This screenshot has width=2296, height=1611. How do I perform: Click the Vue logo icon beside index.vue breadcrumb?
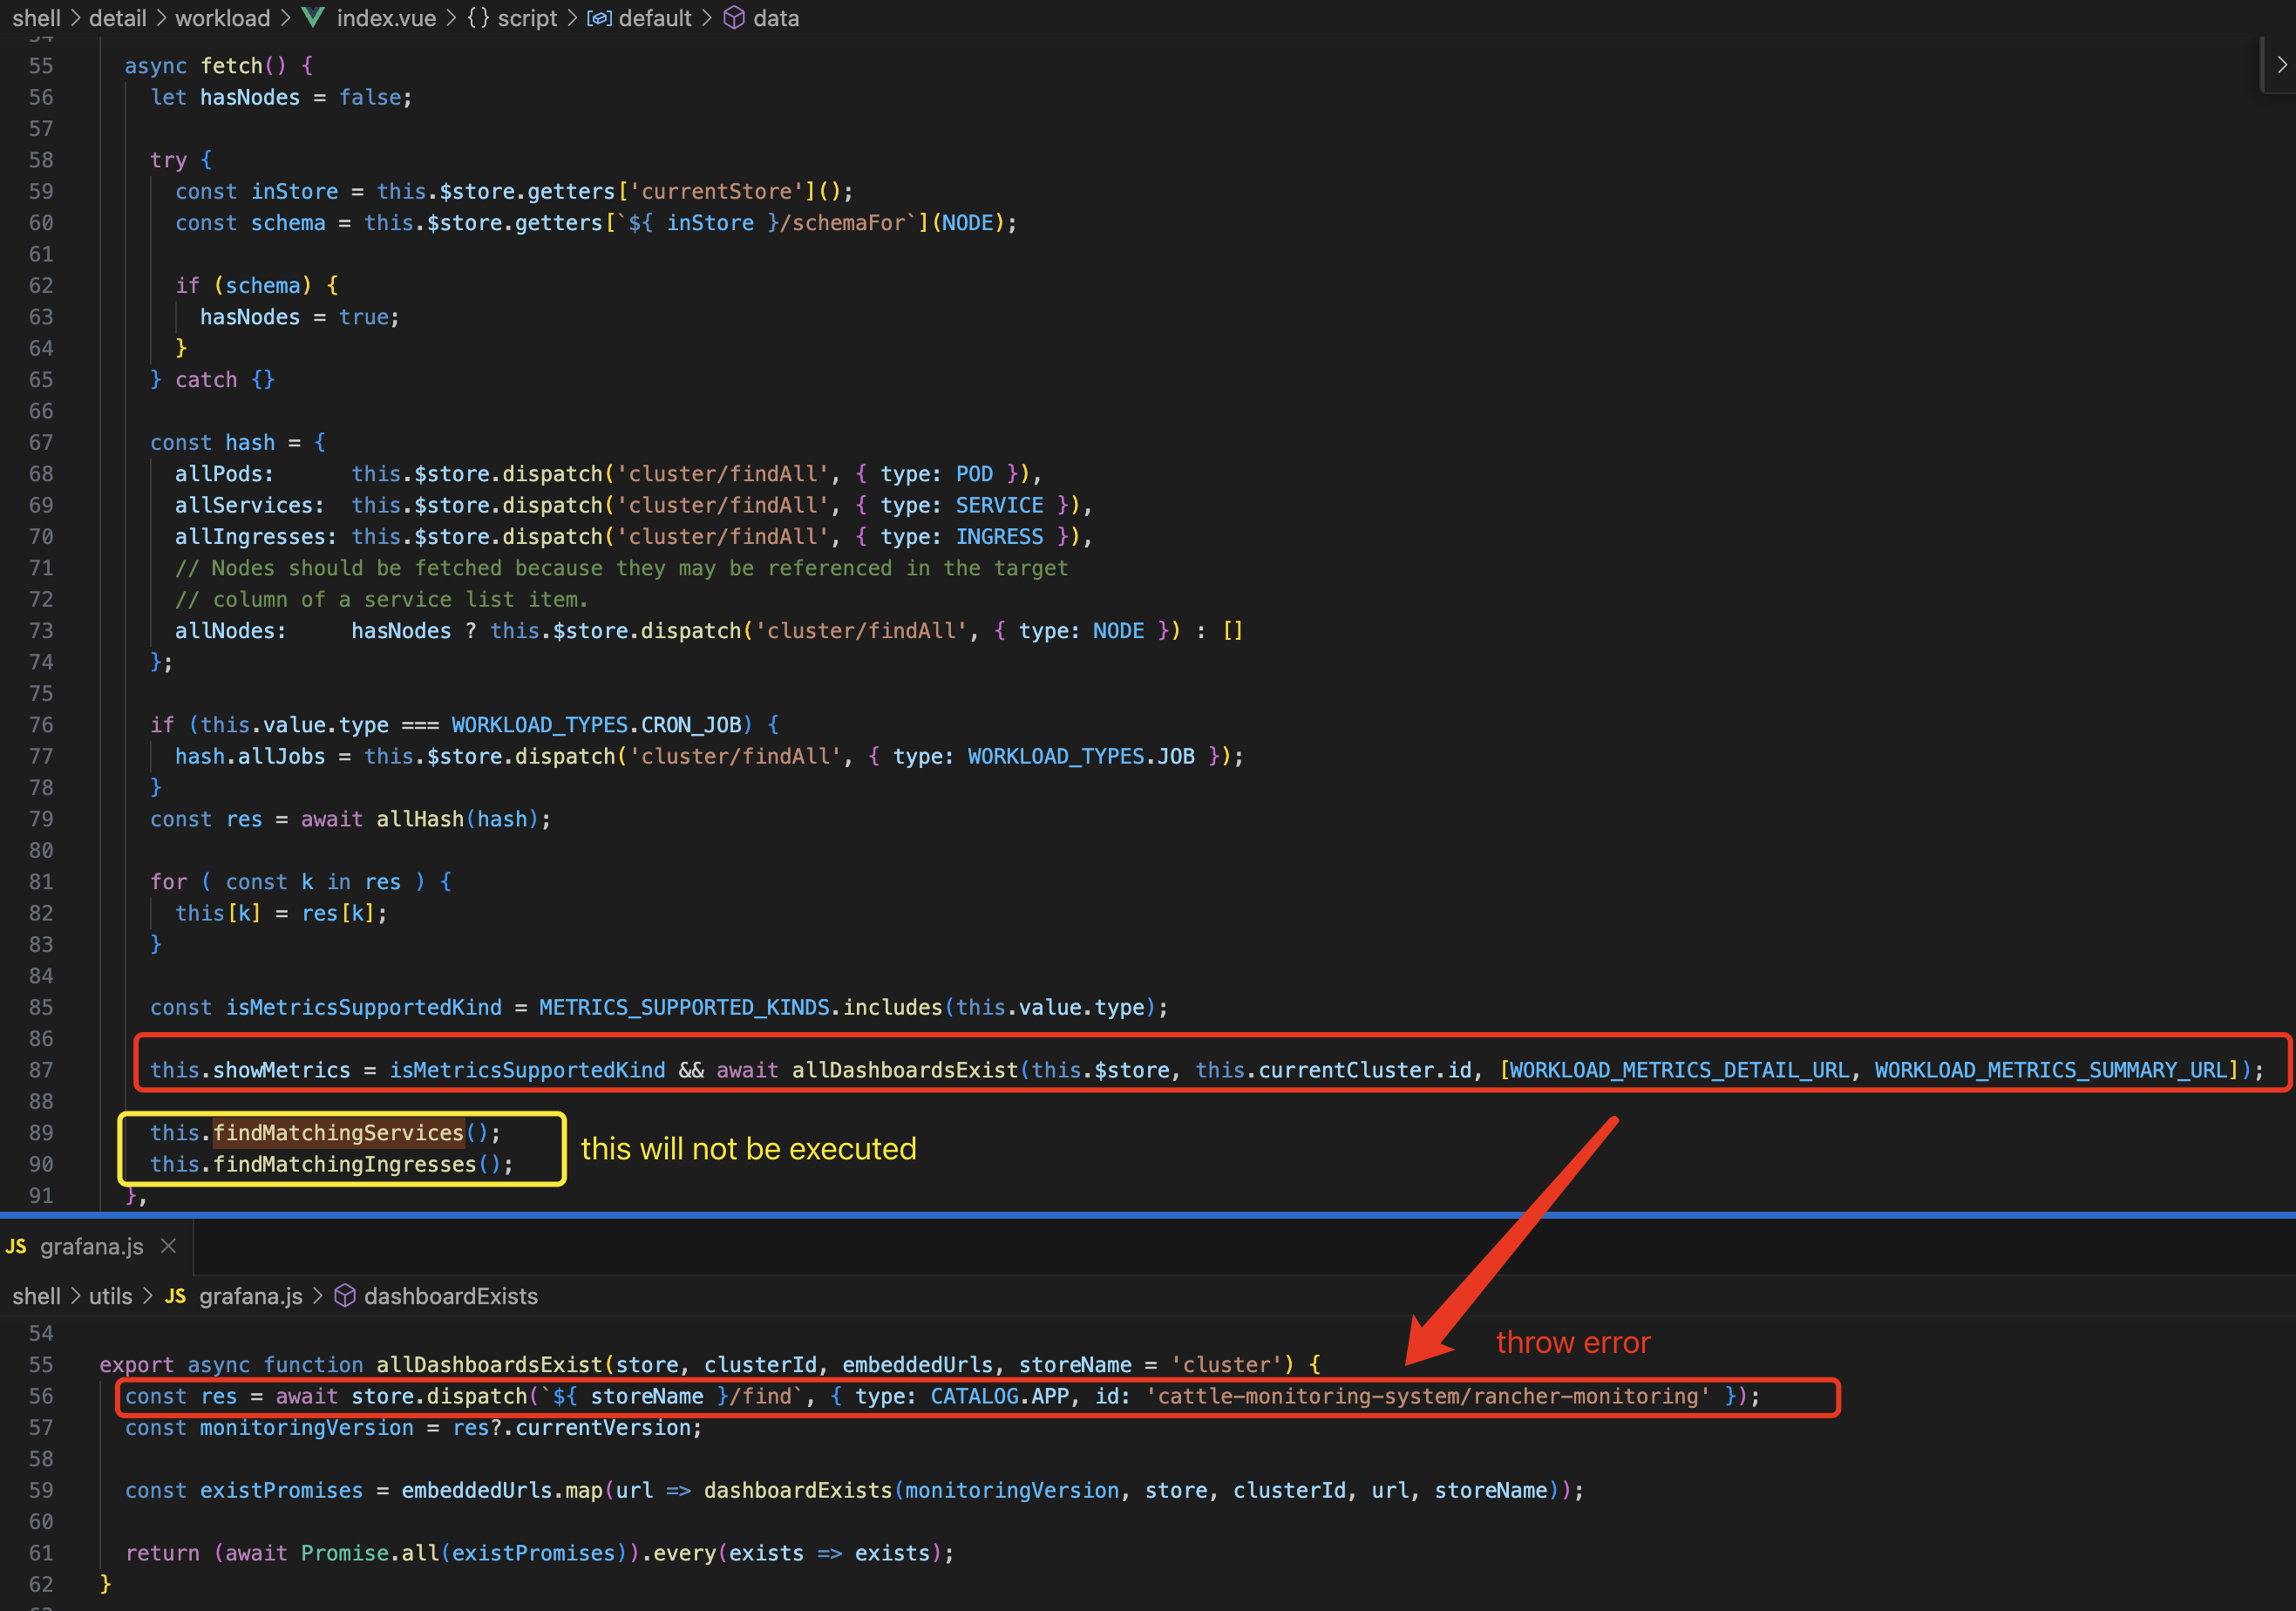[312, 18]
